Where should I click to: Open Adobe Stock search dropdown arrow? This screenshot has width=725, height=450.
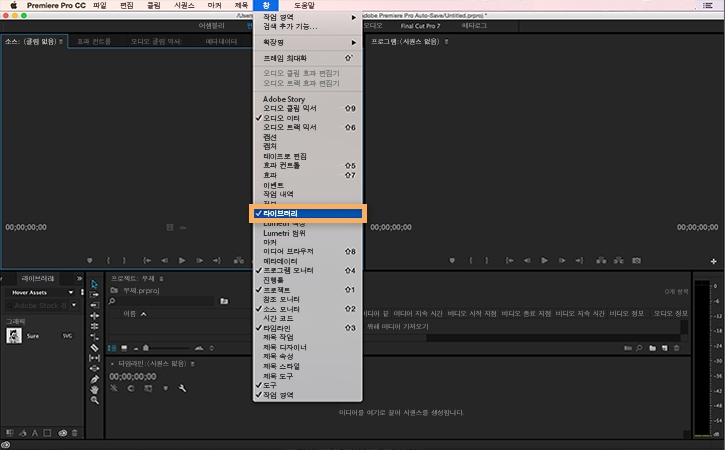tap(74, 305)
